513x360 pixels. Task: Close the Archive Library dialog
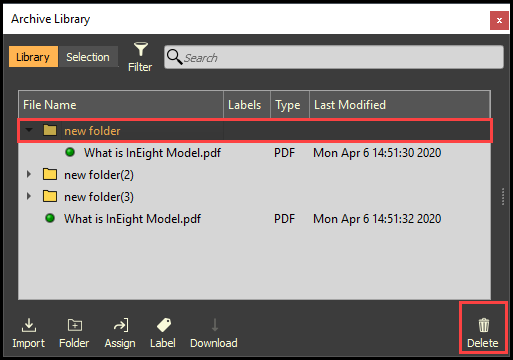pos(499,20)
